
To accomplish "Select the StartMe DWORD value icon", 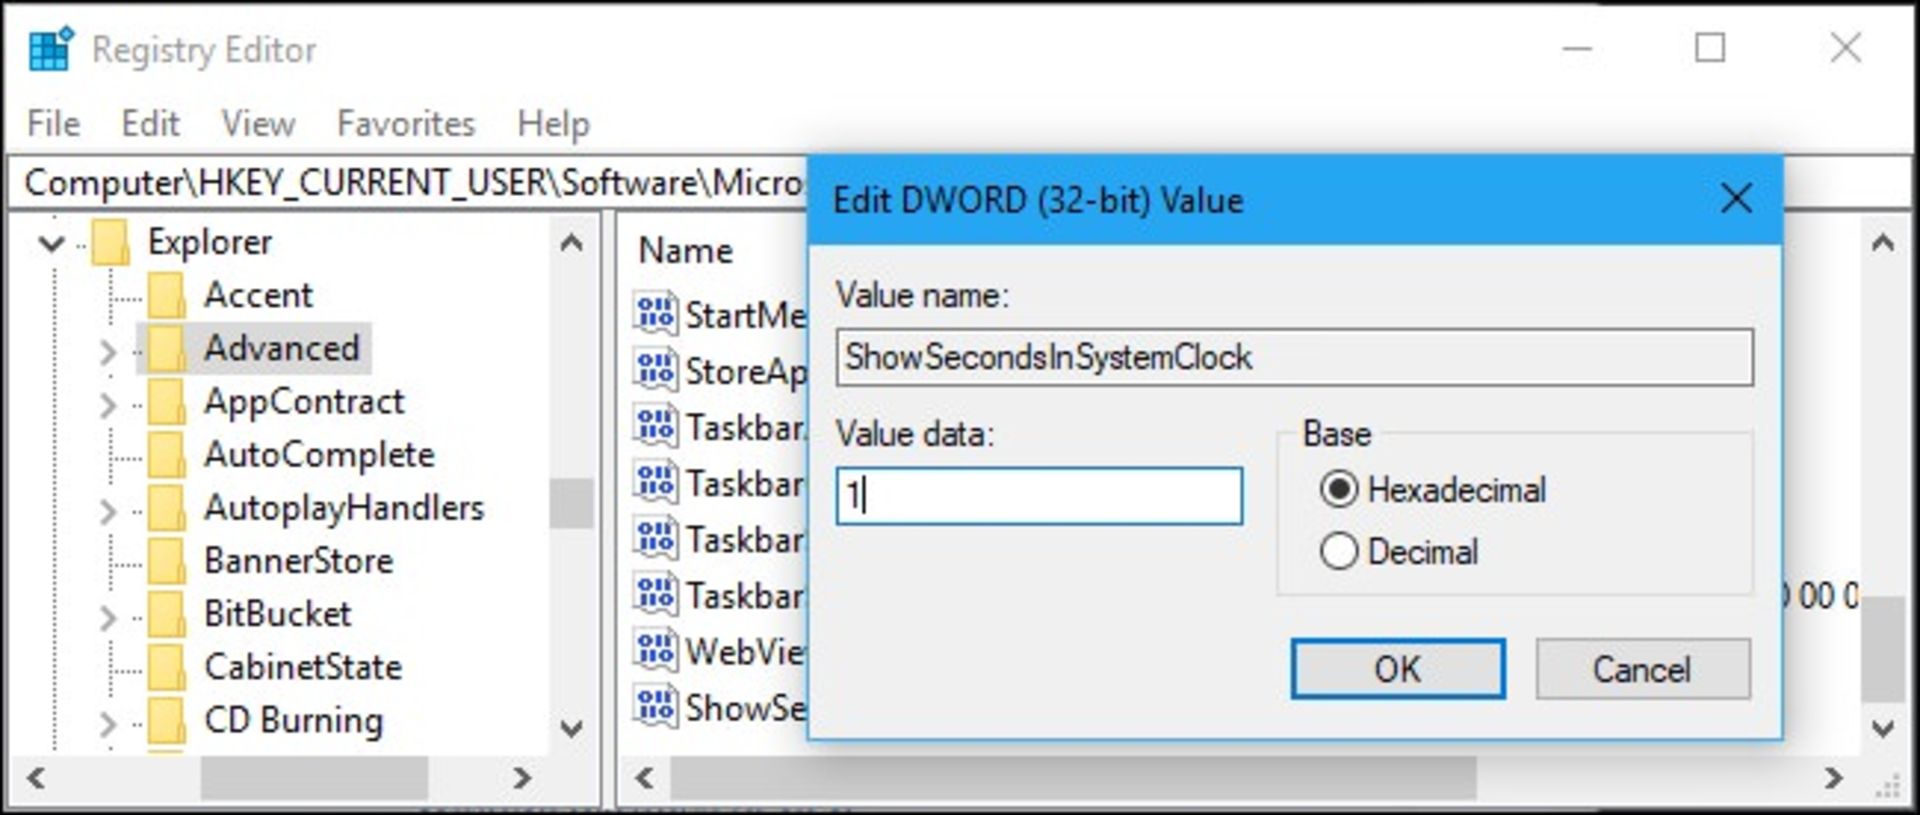I will (x=656, y=314).
